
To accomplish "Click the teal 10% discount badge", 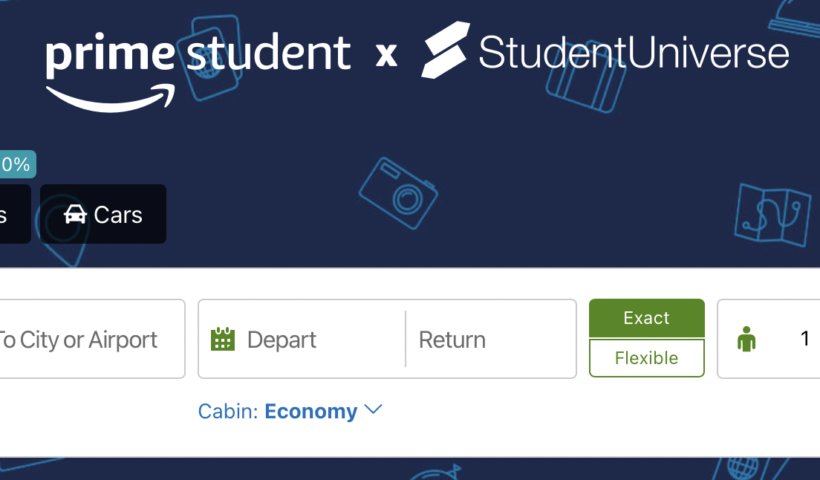I will tap(14, 164).
